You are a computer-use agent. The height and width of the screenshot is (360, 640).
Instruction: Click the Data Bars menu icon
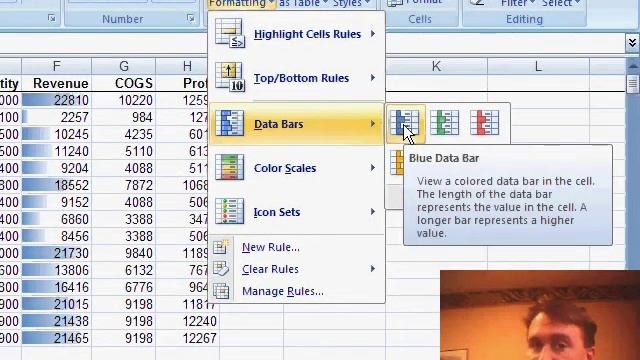click(229, 123)
